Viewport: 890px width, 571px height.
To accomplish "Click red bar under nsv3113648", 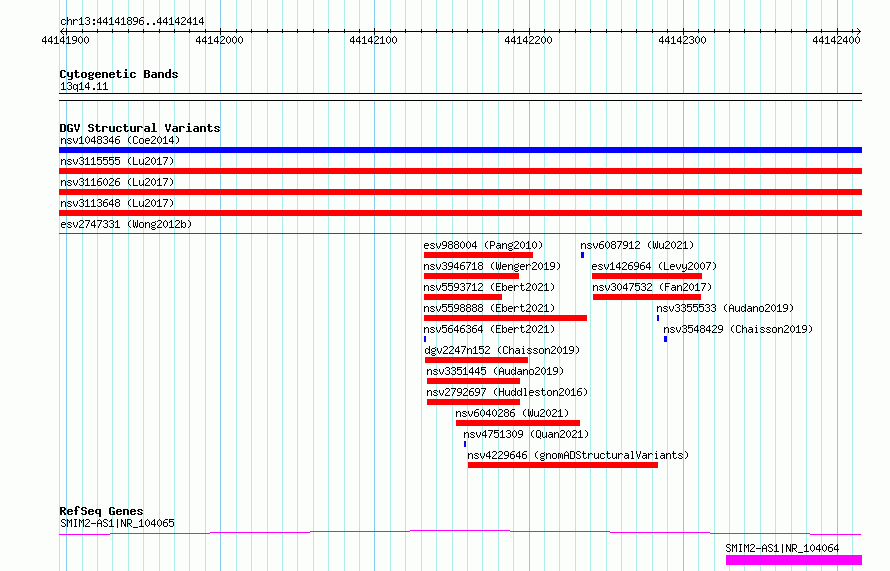I will point(460,213).
